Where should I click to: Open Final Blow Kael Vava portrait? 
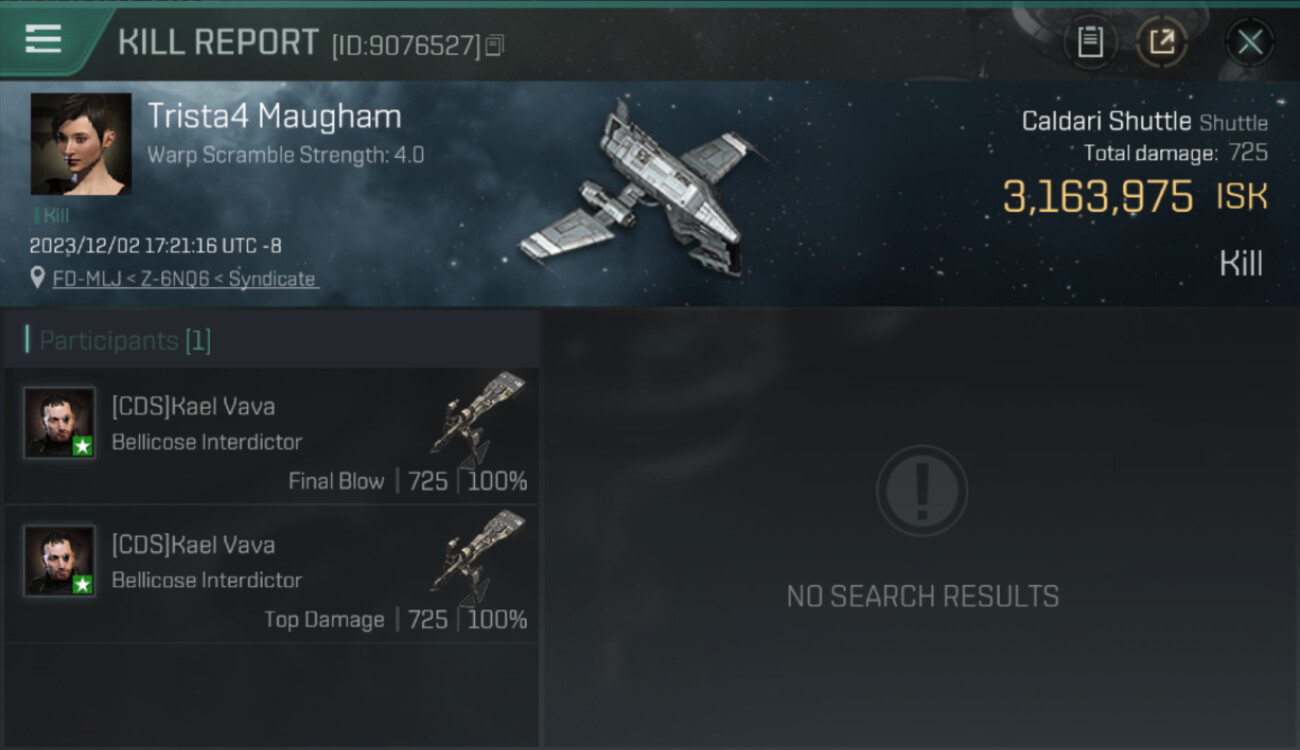60,423
